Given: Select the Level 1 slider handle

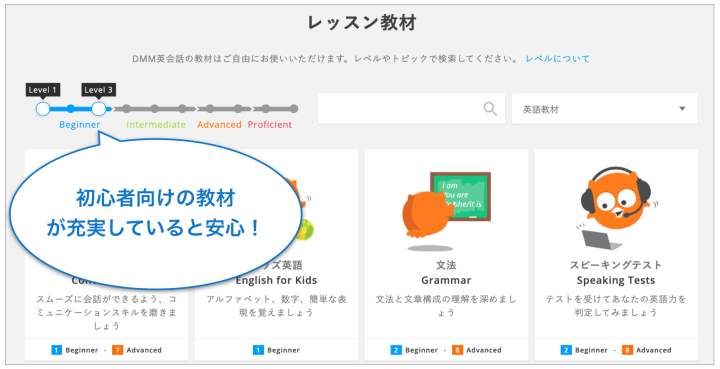Looking at the screenshot, I should 43,109.
